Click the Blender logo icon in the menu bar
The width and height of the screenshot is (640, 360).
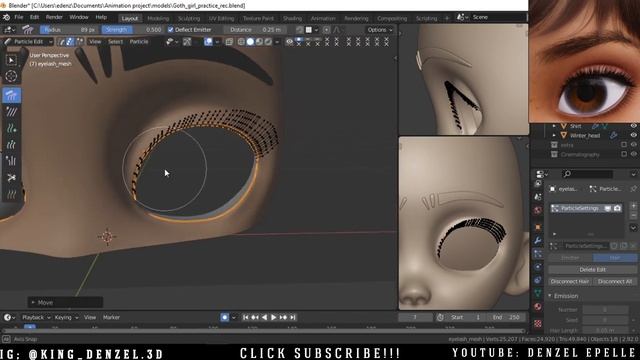tap(7, 18)
